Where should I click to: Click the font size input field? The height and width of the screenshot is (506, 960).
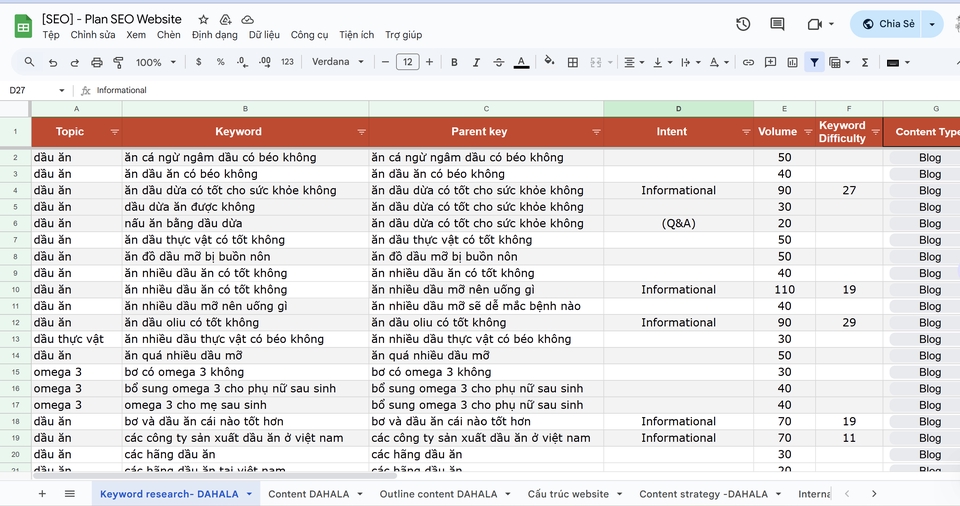[408, 62]
